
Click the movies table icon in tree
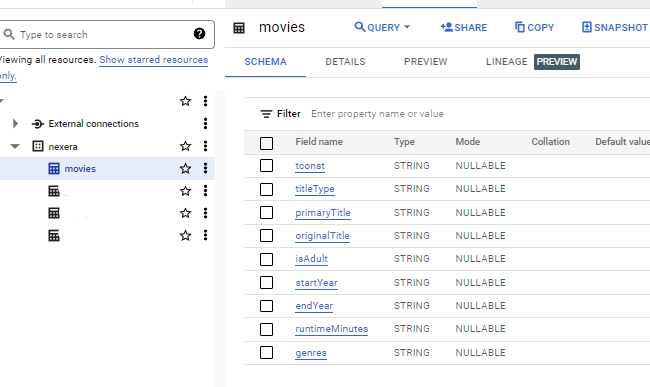[x=54, y=169]
